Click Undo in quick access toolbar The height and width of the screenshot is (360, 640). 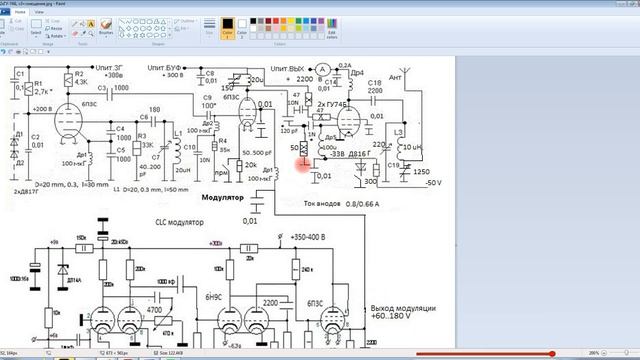click(x=3, y=52)
